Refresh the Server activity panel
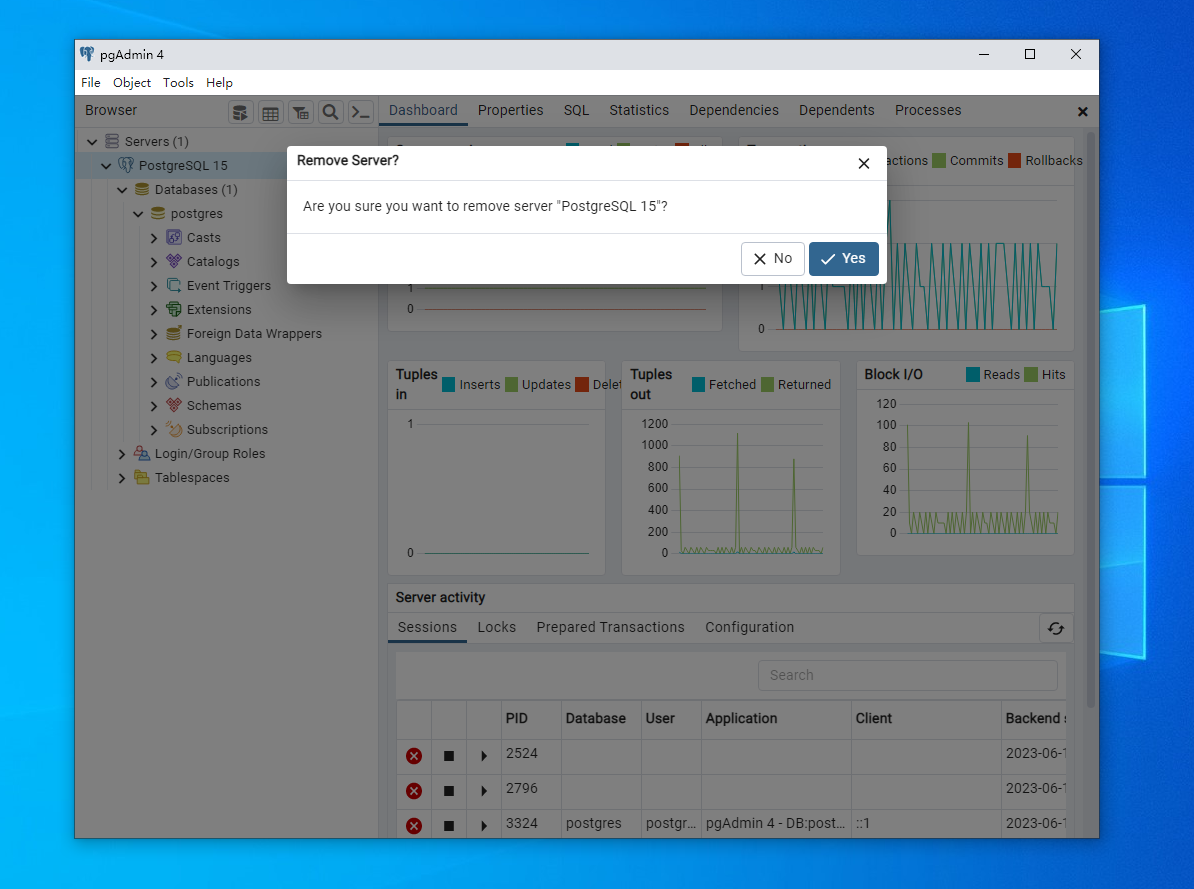This screenshot has height=889, width=1194. (1055, 628)
